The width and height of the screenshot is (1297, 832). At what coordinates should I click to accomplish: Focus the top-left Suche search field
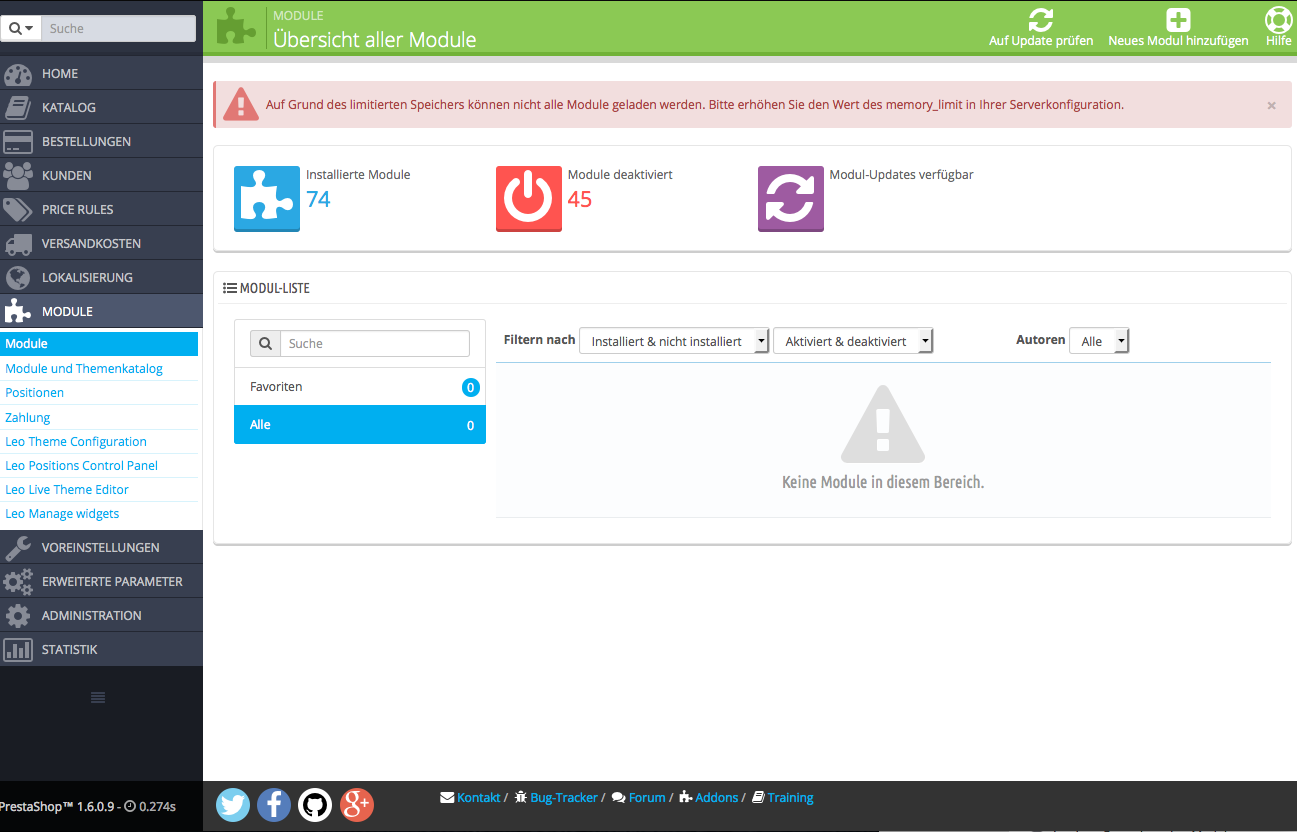[119, 29]
